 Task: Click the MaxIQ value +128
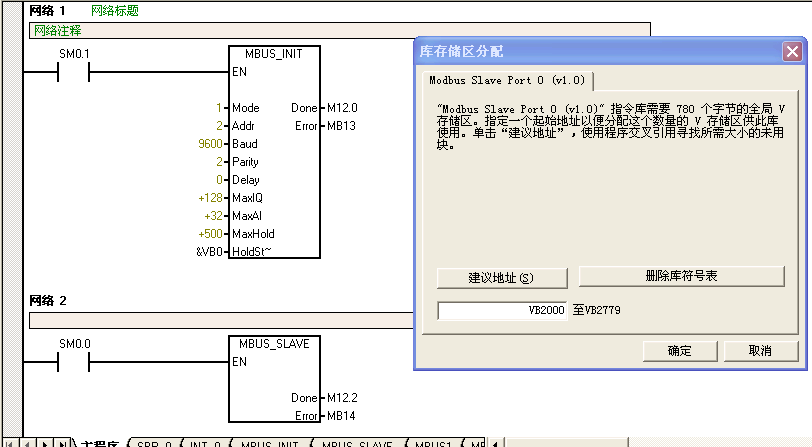(x=210, y=198)
